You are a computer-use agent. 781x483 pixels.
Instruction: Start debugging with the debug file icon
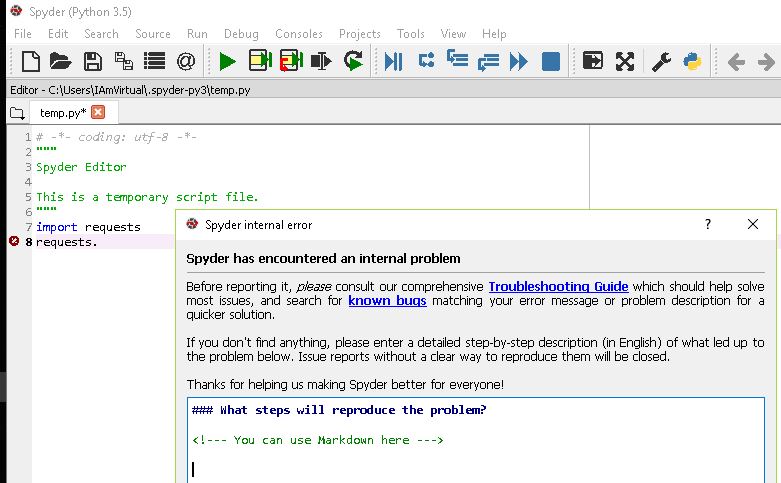393,62
